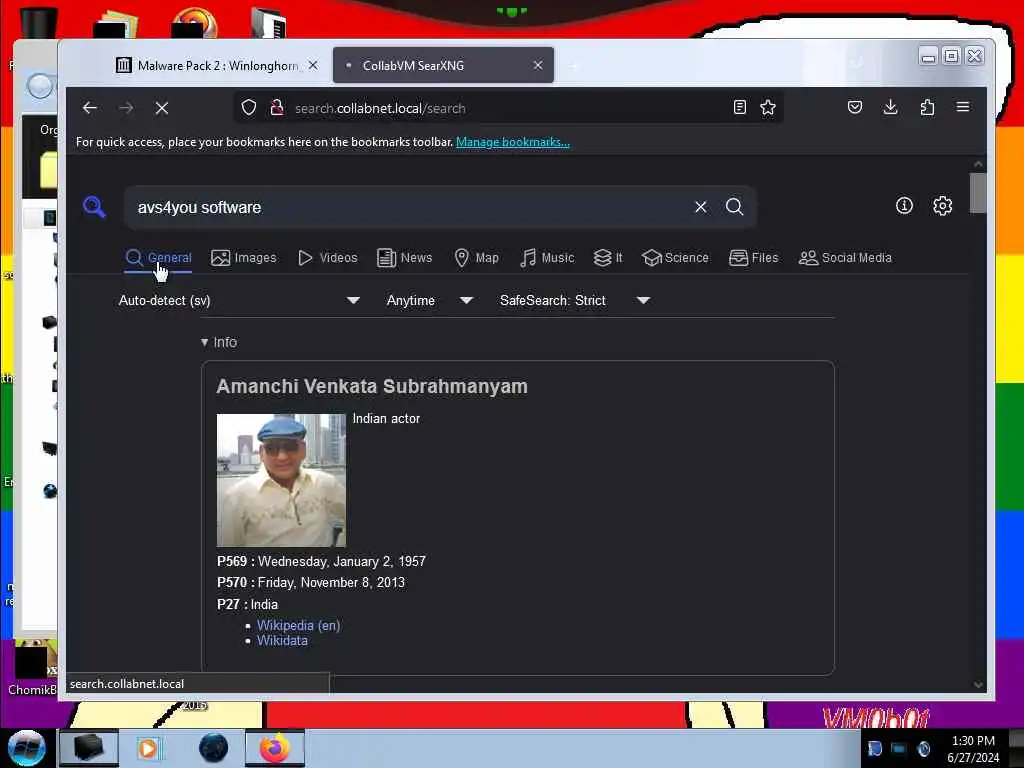Click the Manage bookmarks... link
This screenshot has width=1024, height=768.
coord(513,142)
